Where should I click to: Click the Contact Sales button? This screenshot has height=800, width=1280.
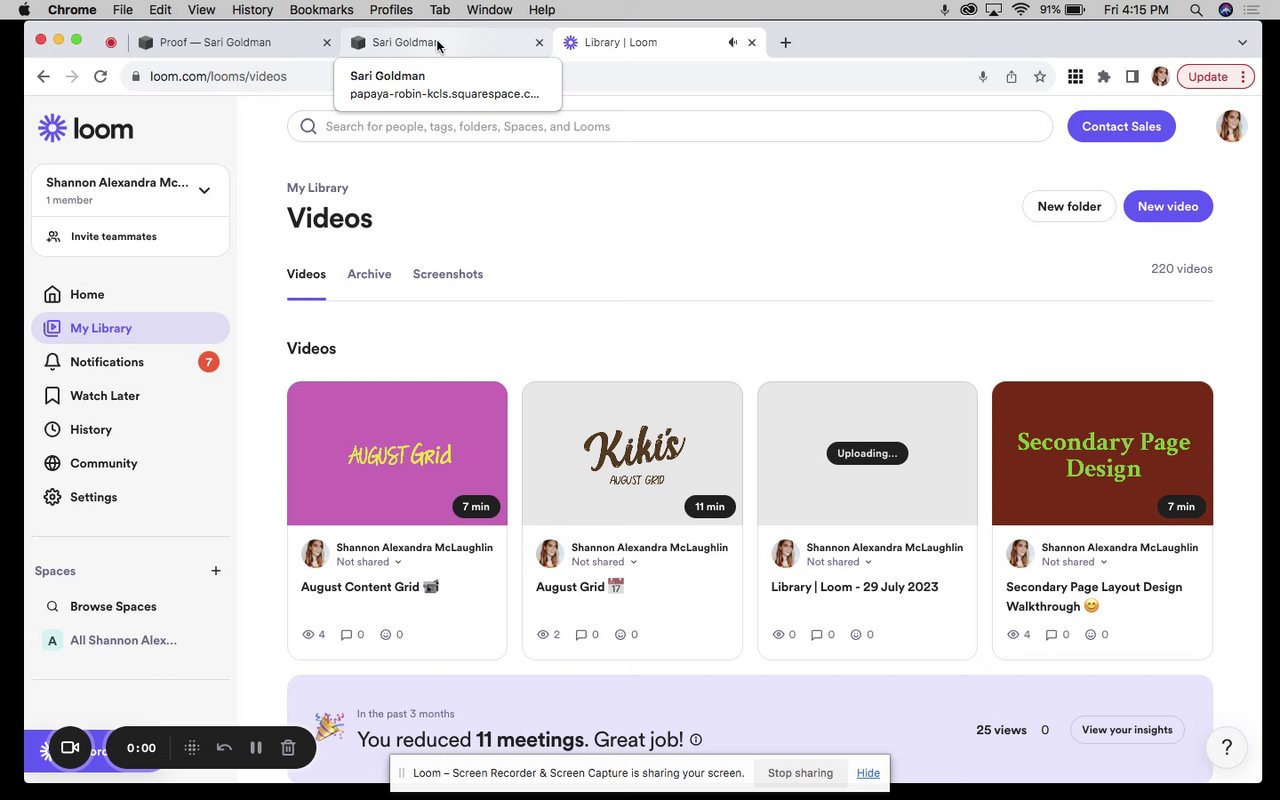[x=1121, y=126]
